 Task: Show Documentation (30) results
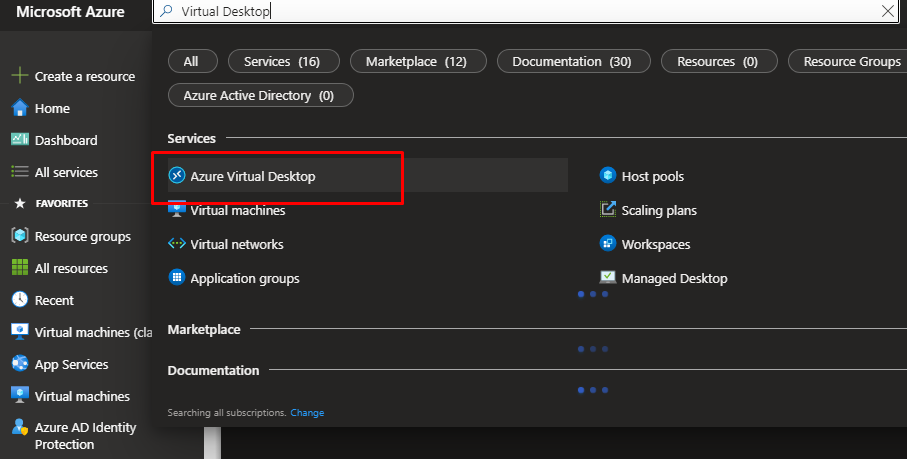[571, 62]
